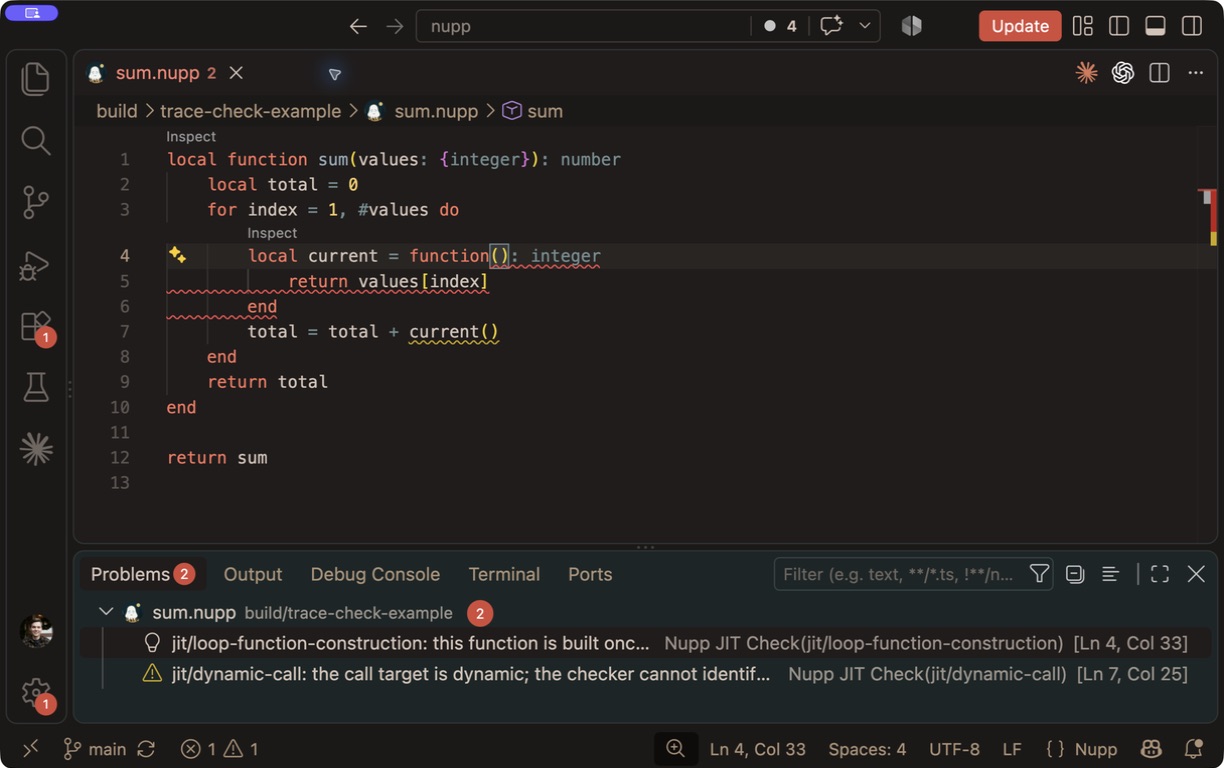
Task: Open the Copilot status icon
Action: click(x=1151, y=749)
